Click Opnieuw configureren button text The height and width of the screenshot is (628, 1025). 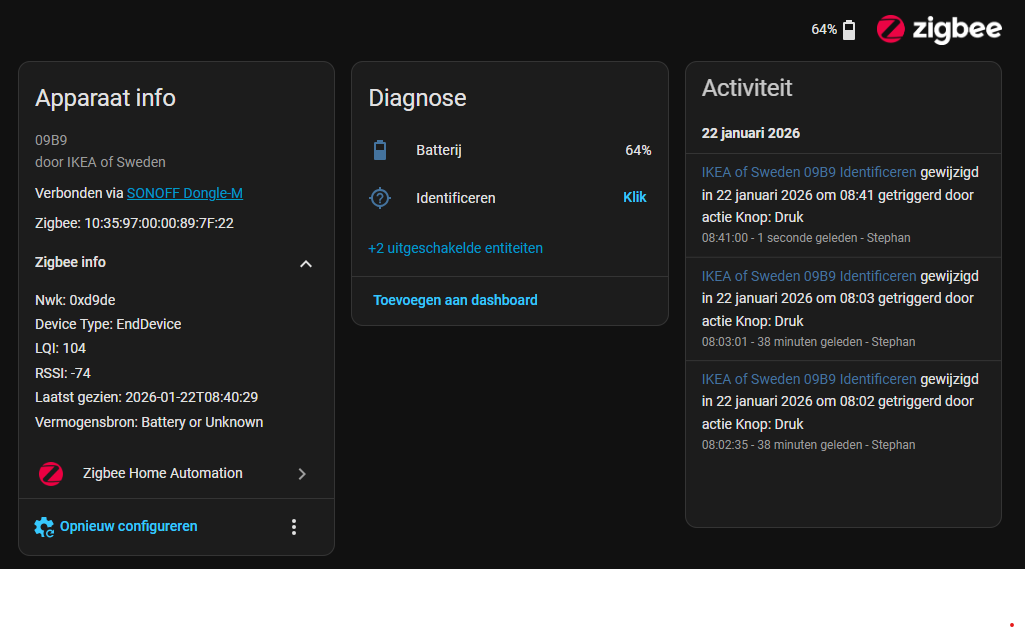pyautogui.click(x=128, y=526)
